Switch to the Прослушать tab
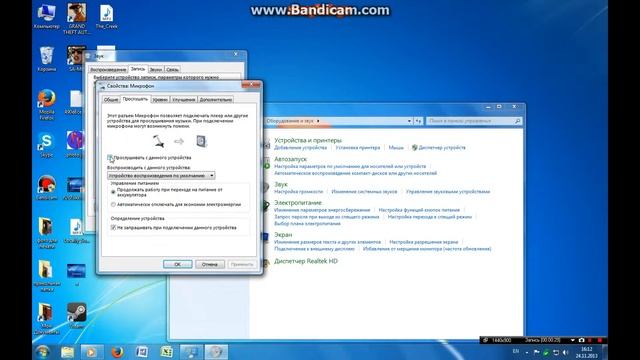640x360 pixels. (135, 99)
